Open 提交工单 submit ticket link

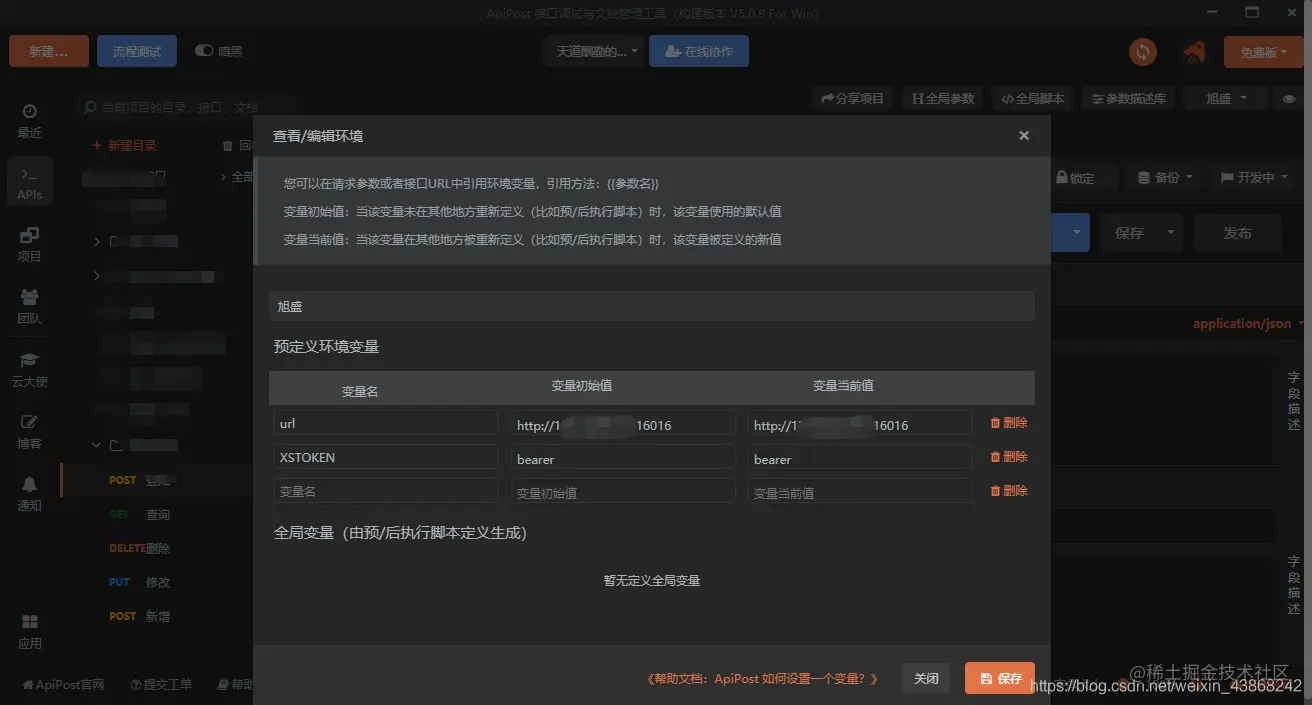[161, 684]
